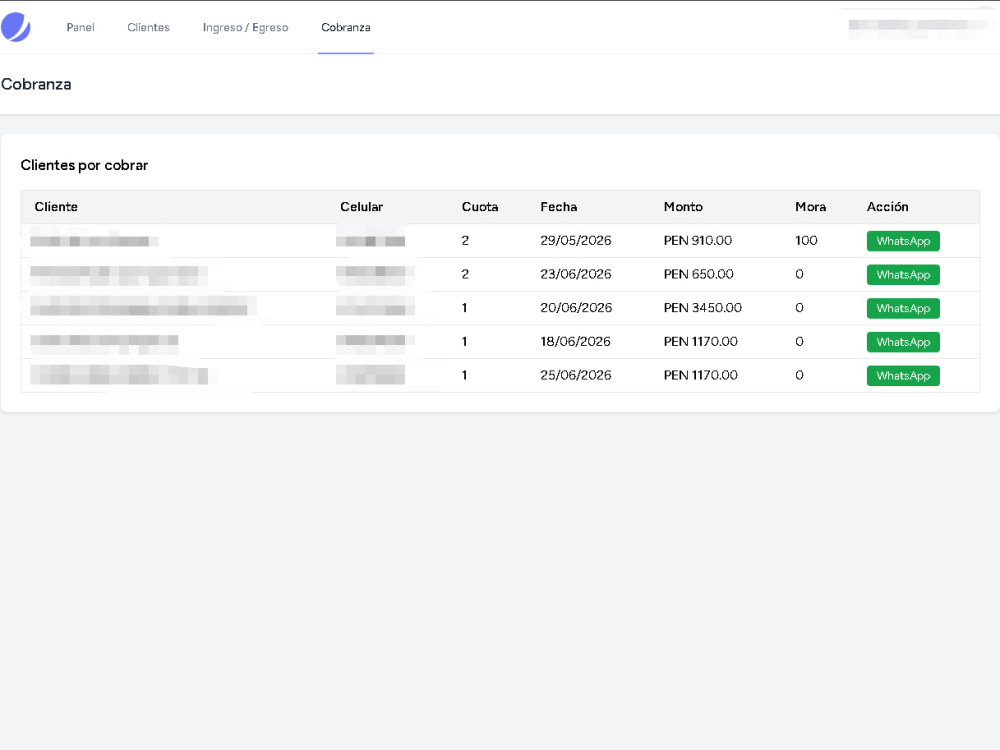Click the amount PEN 650.00
This screenshot has width=1000, height=750.
698,274
